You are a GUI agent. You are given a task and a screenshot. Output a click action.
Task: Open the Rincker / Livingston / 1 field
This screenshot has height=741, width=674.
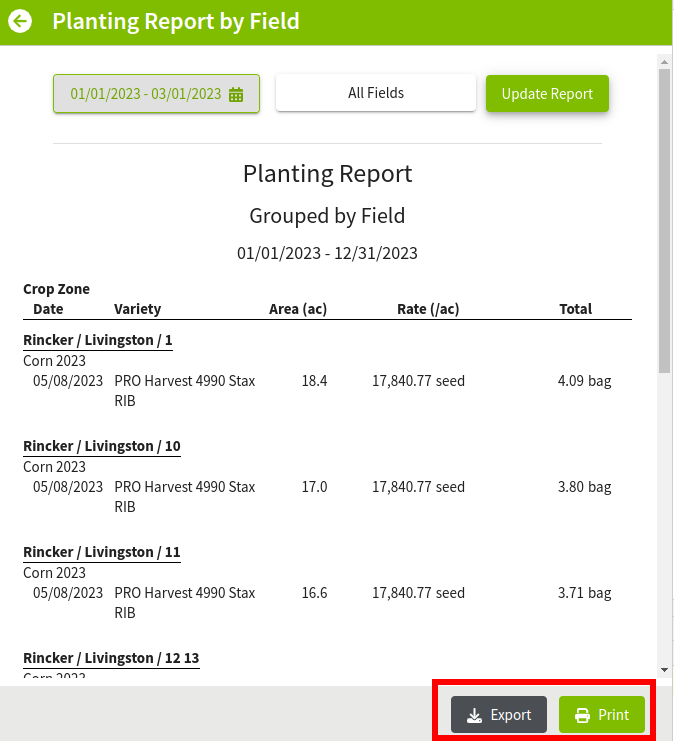coord(98,340)
